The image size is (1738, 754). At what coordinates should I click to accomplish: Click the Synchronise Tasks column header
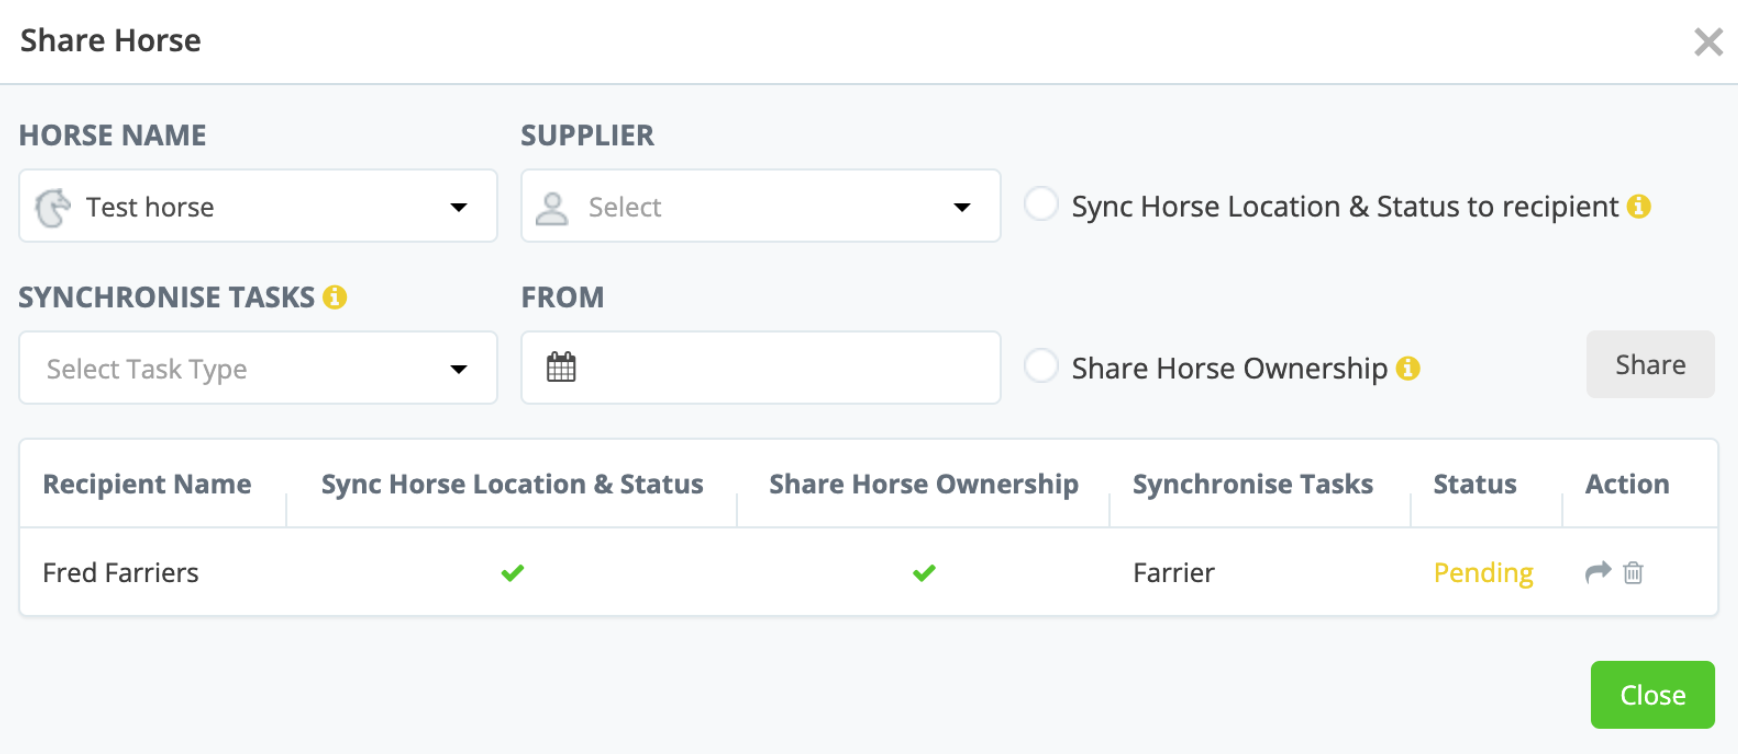1252,484
